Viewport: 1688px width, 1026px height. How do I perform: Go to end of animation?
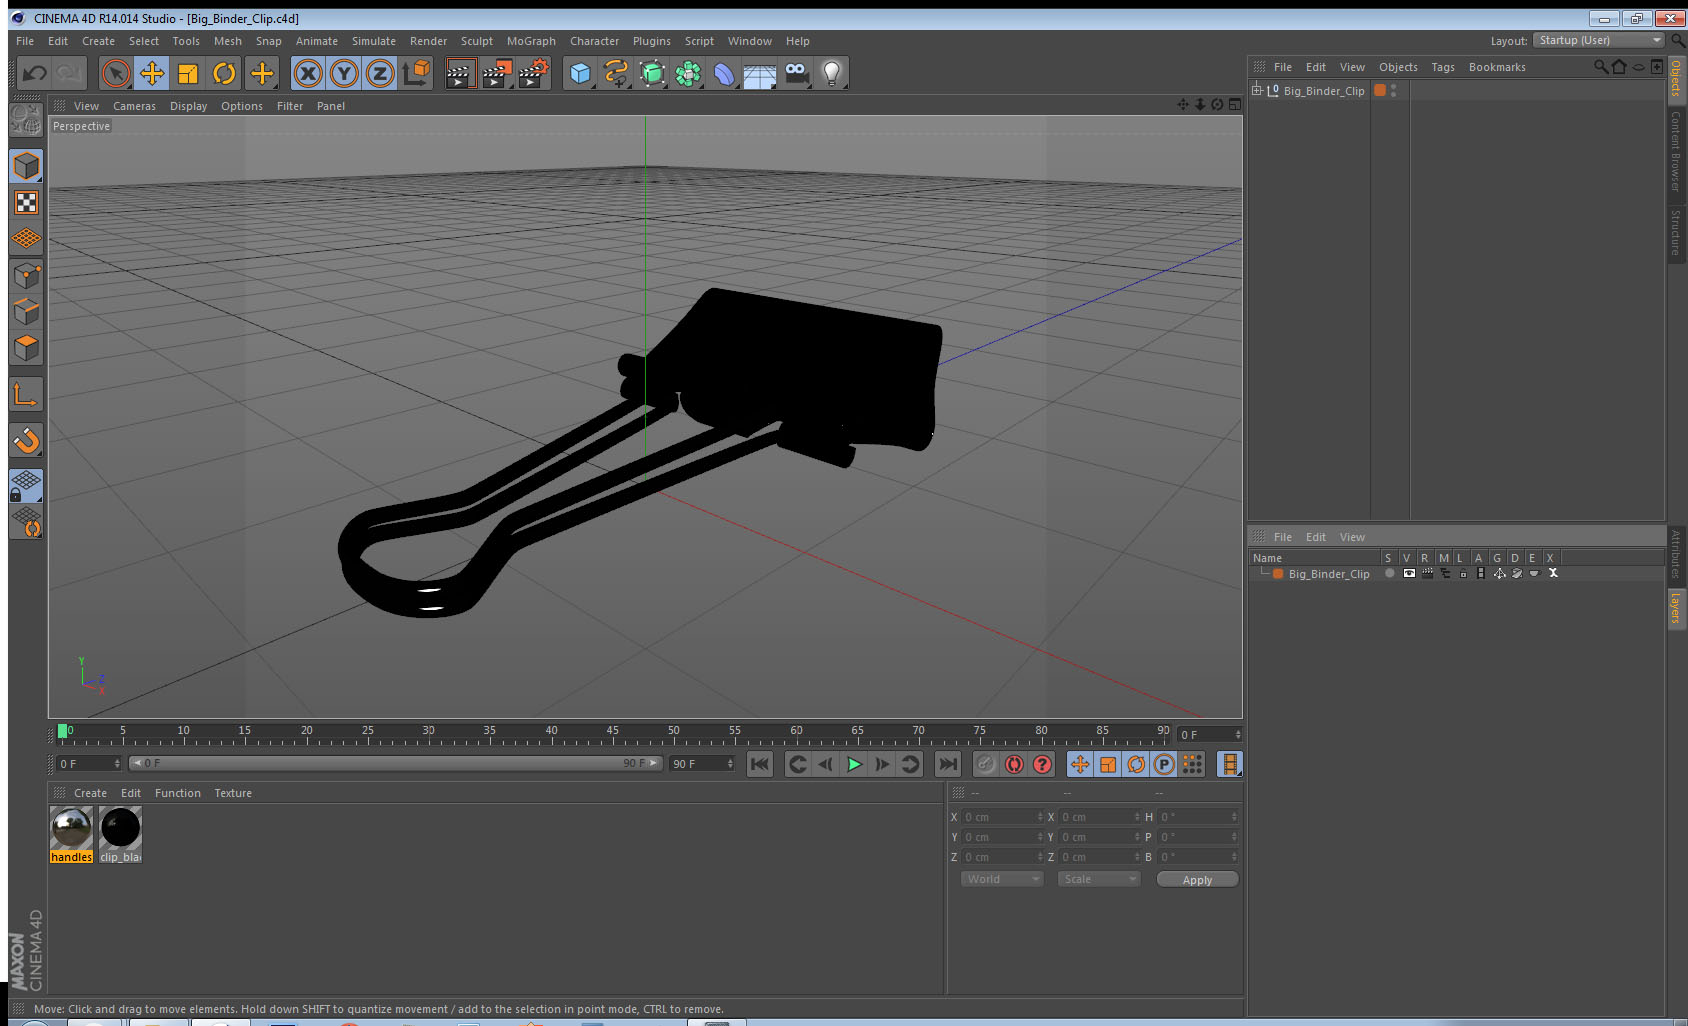947,764
